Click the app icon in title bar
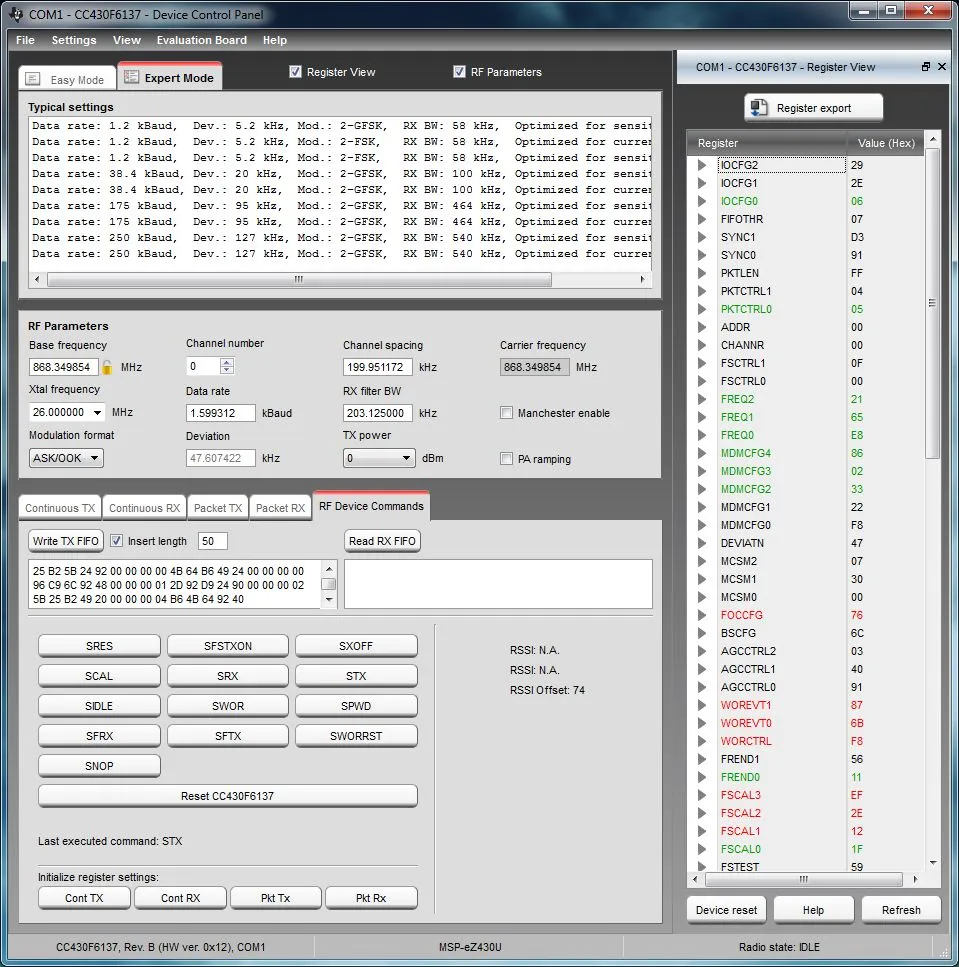 click(15, 14)
